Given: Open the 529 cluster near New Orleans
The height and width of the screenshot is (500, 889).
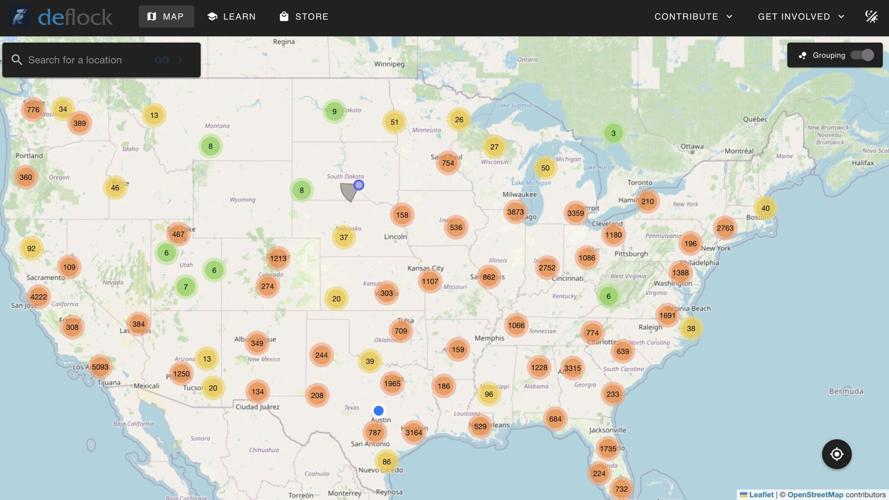Looking at the screenshot, I should click(x=480, y=426).
